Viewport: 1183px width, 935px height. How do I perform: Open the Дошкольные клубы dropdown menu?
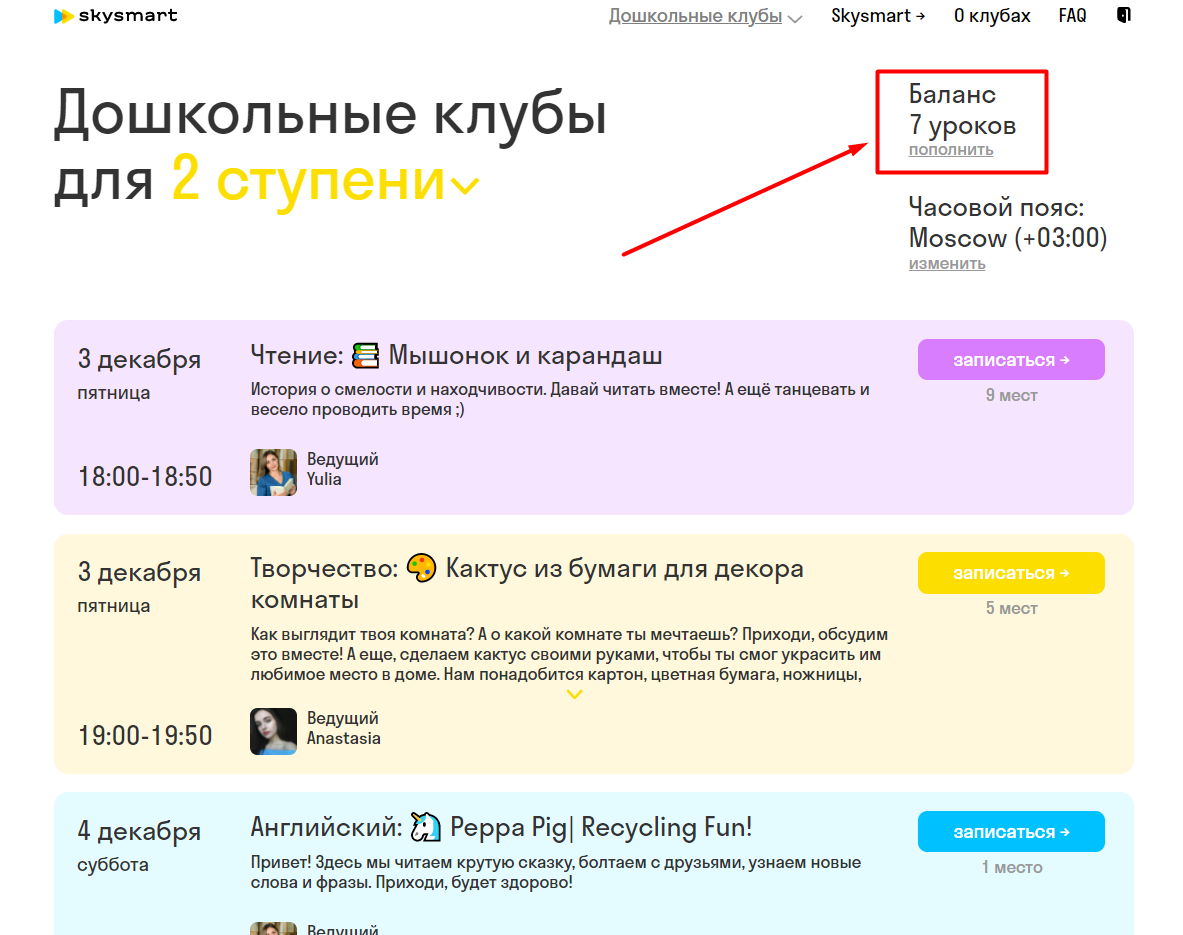[x=705, y=16]
